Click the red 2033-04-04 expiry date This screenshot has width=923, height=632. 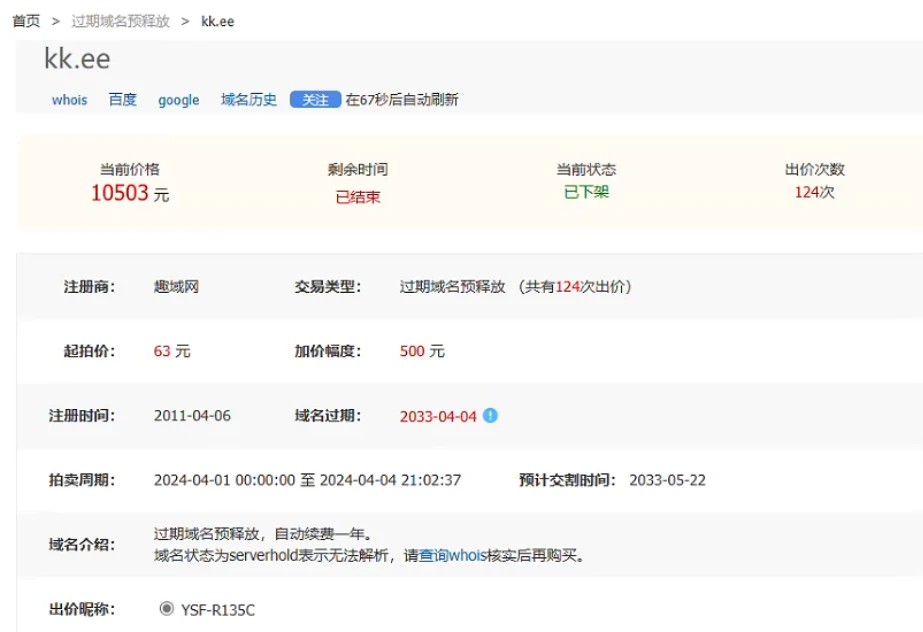pos(438,416)
